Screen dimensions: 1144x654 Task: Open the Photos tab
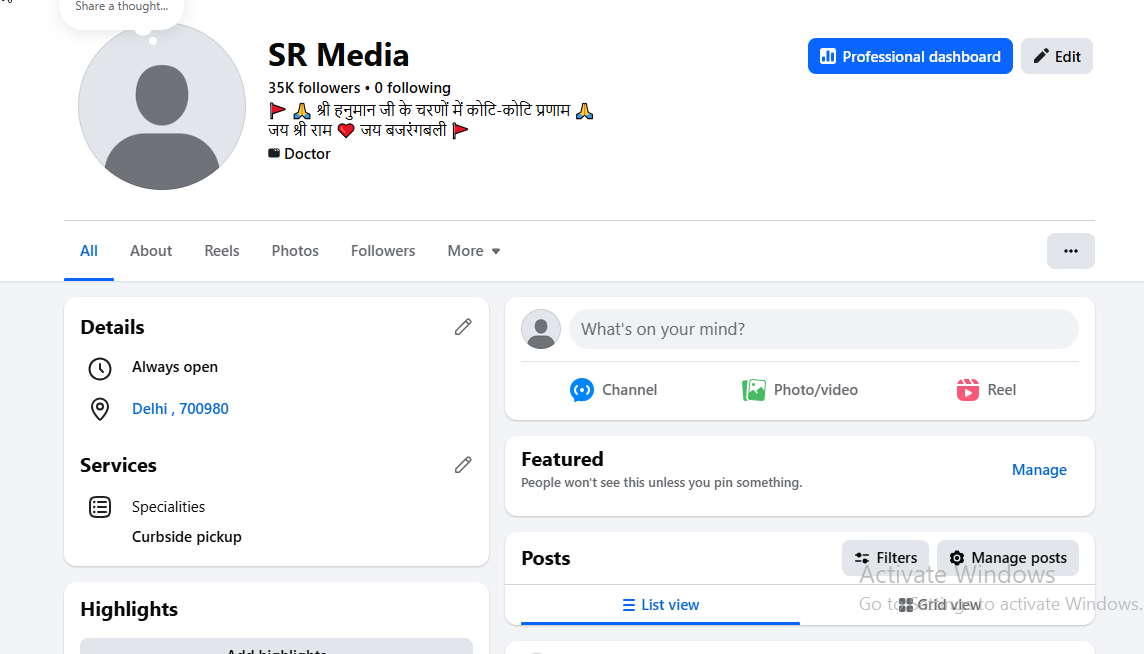[x=295, y=251]
